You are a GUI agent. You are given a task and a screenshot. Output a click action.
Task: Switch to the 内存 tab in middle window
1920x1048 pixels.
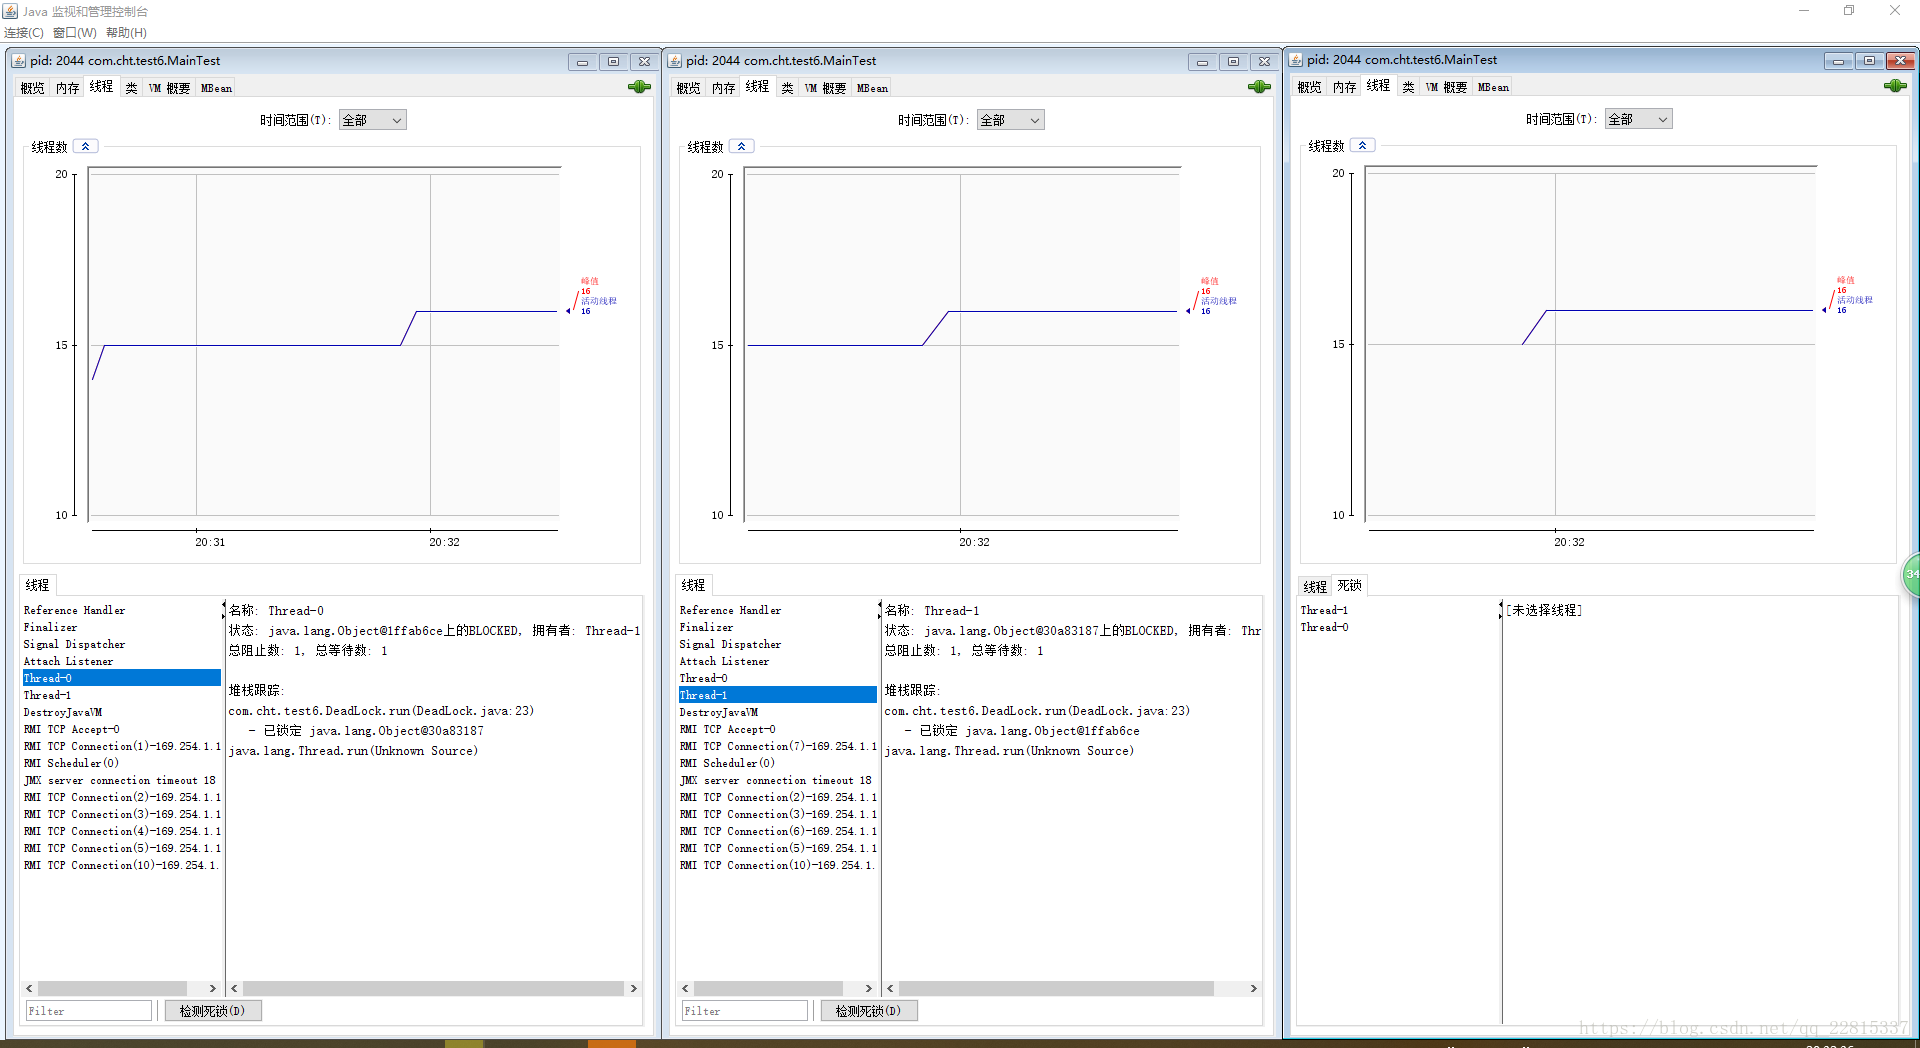coord(723,88)
